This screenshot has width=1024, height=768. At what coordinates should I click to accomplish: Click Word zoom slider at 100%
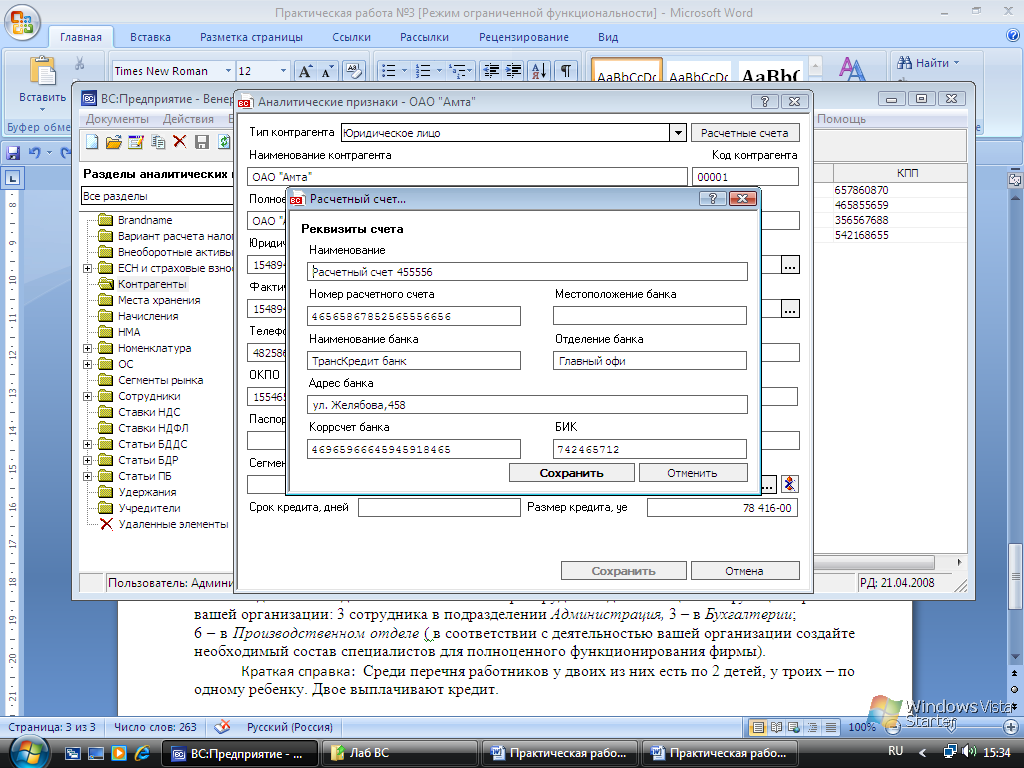click(x=952, y=727)
